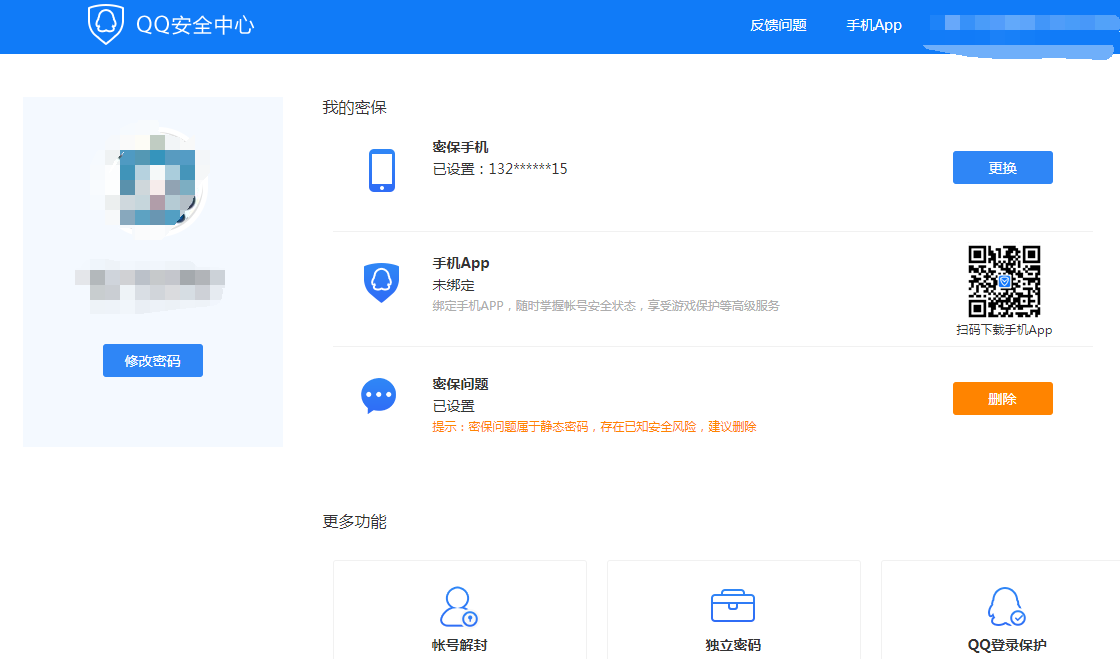Open the 独立密码 briefcase icon
The height and width of the screenshot is (659, 1120).
(733, 606)
